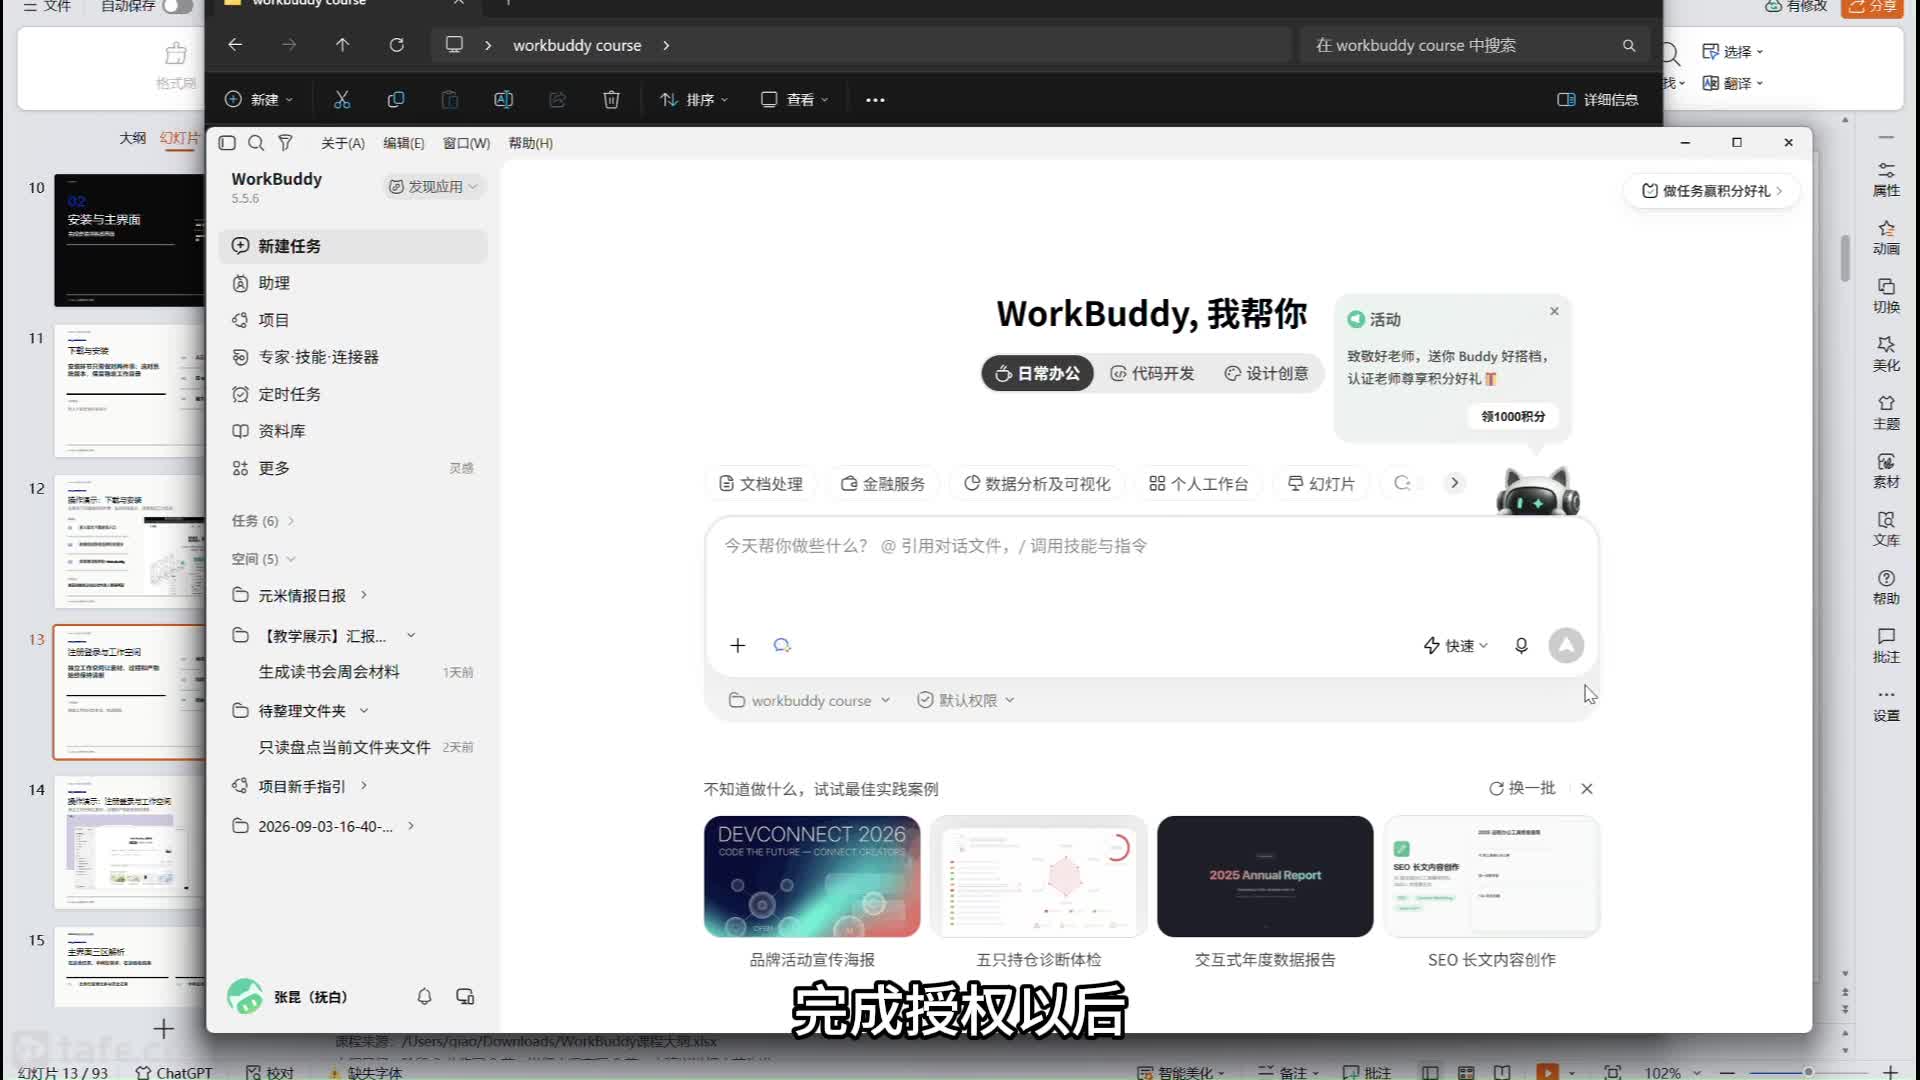Click the copy icon in explorer toolbar
This screenshot has width=1920, height=1080.
pyautogui.click(x=396, y=99)
